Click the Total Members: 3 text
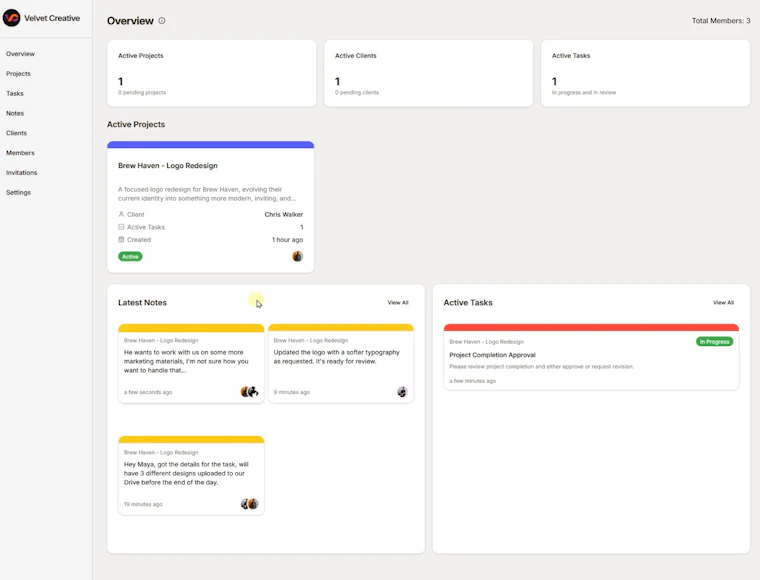760x580 pixels. pyautogui.click(x=721, y=21)
